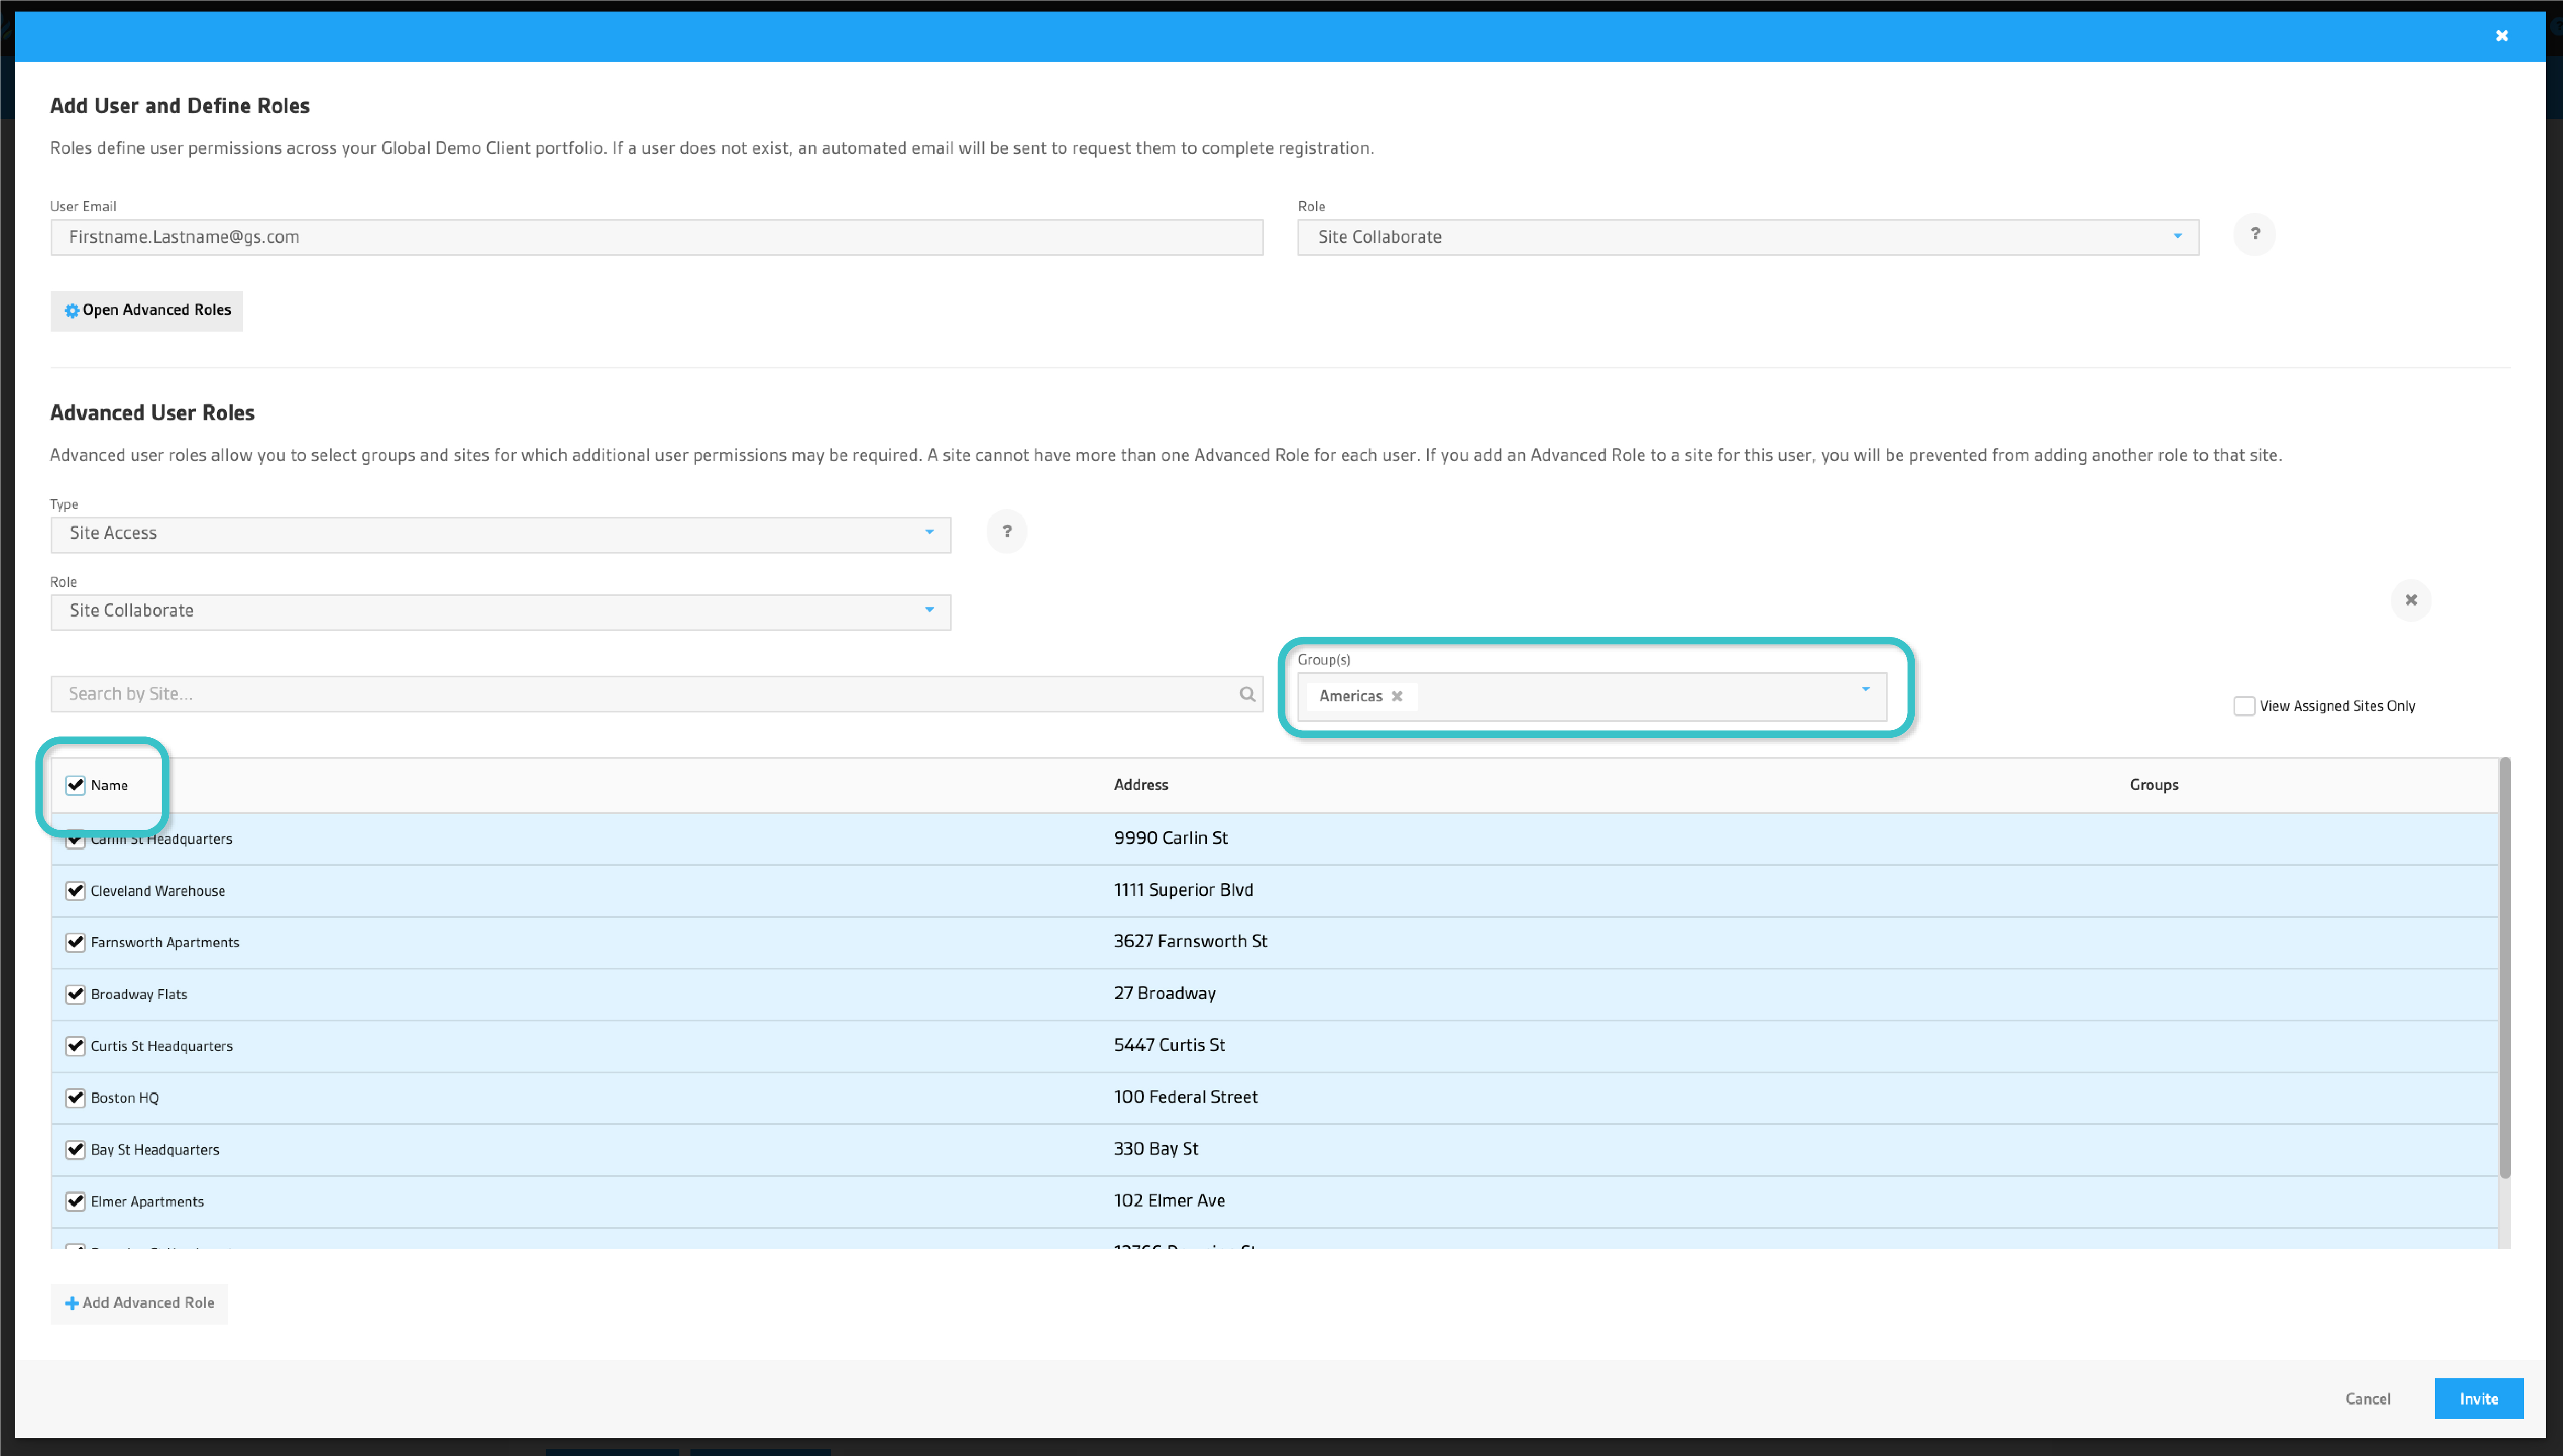Click the 9990 Carlin St address
2563x1456 pixels.
[1170, 838]
